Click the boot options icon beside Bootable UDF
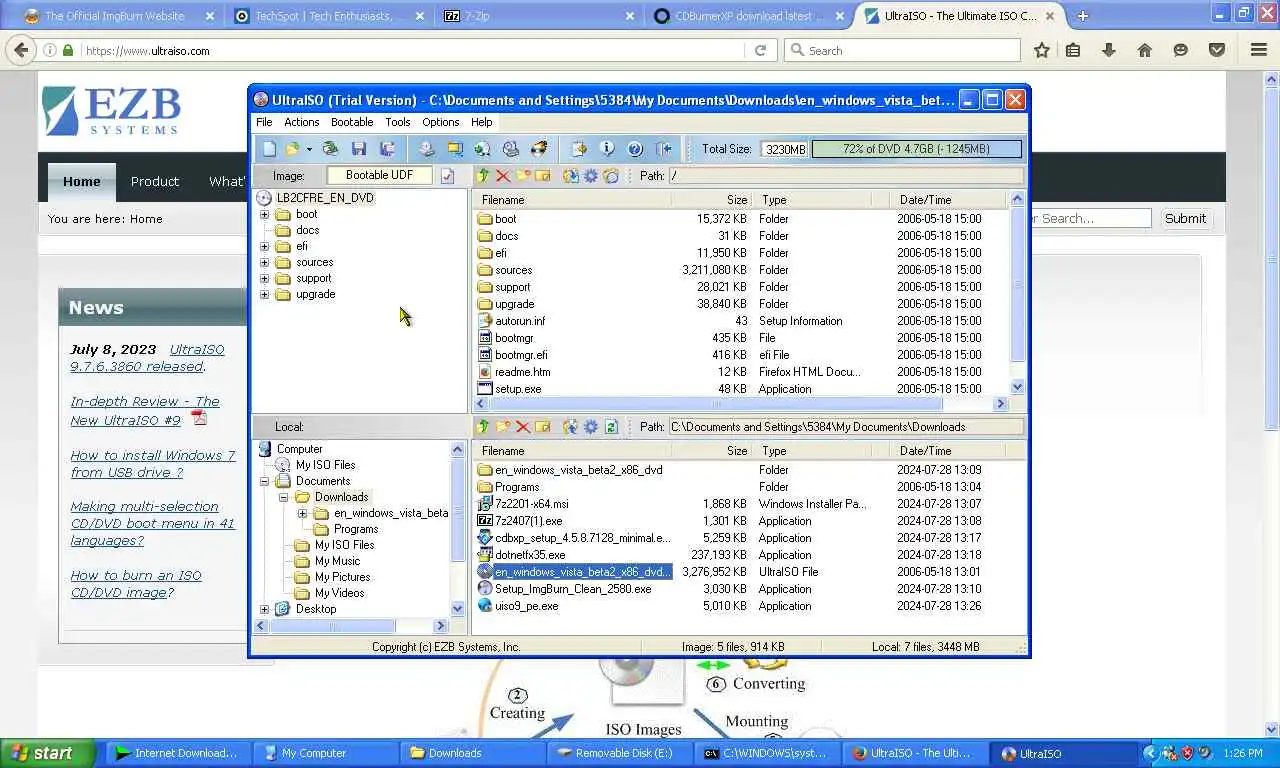This screenshot has width=1280, height=768. 447,176
